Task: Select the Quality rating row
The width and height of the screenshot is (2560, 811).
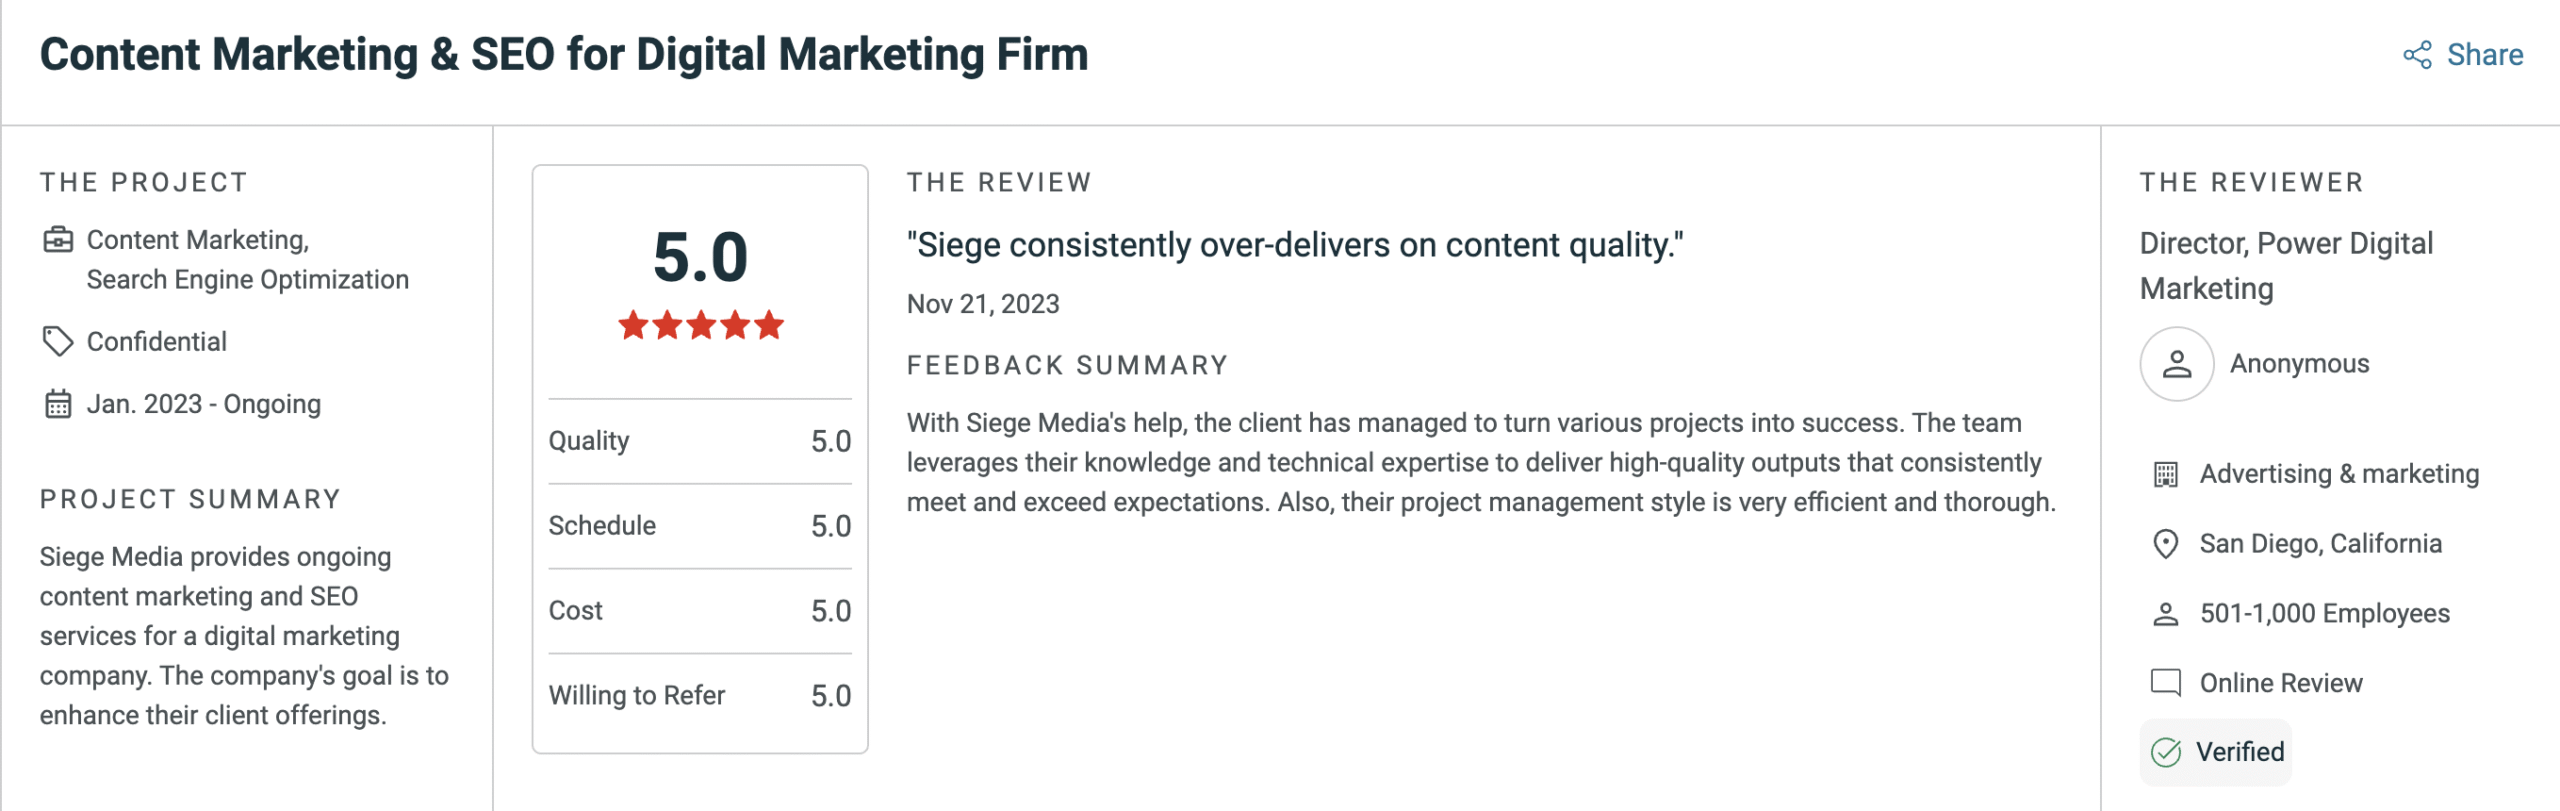Action: tap(699, 441)
